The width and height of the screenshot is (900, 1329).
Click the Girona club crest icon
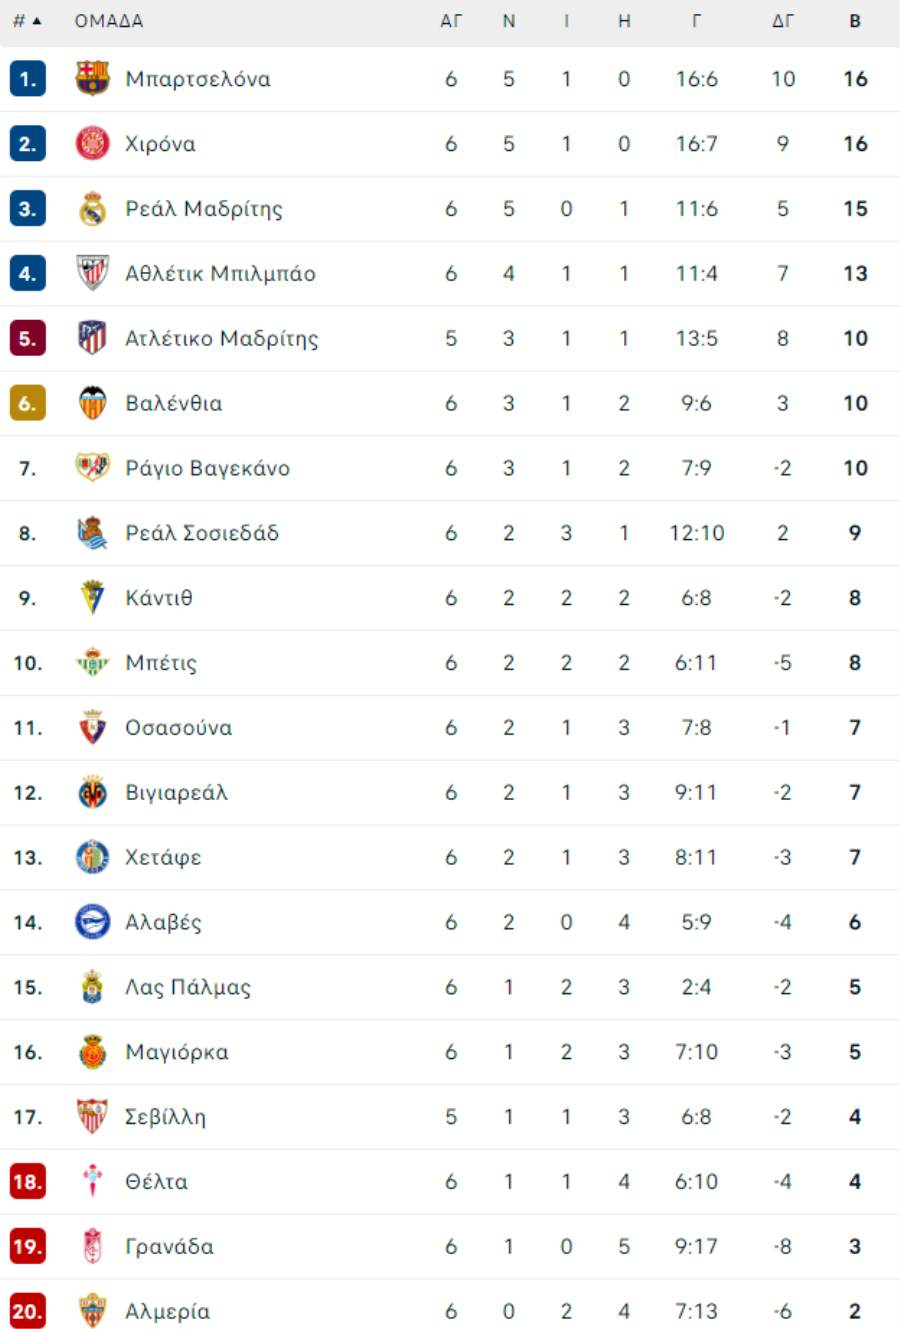tap(92, 144)
